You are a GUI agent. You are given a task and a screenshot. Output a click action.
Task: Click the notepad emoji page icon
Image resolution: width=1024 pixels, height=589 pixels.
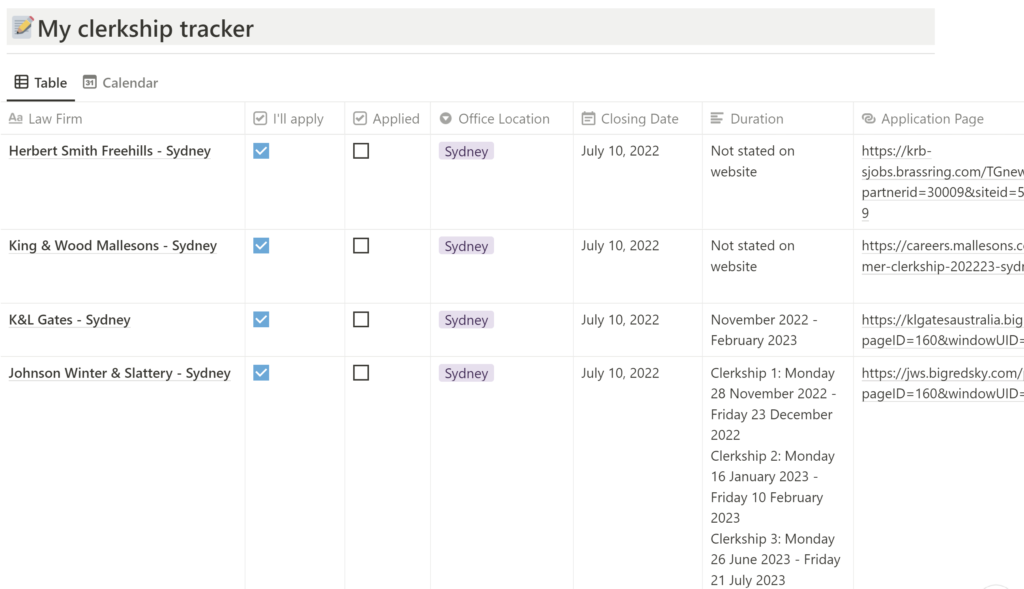(22, 27)
